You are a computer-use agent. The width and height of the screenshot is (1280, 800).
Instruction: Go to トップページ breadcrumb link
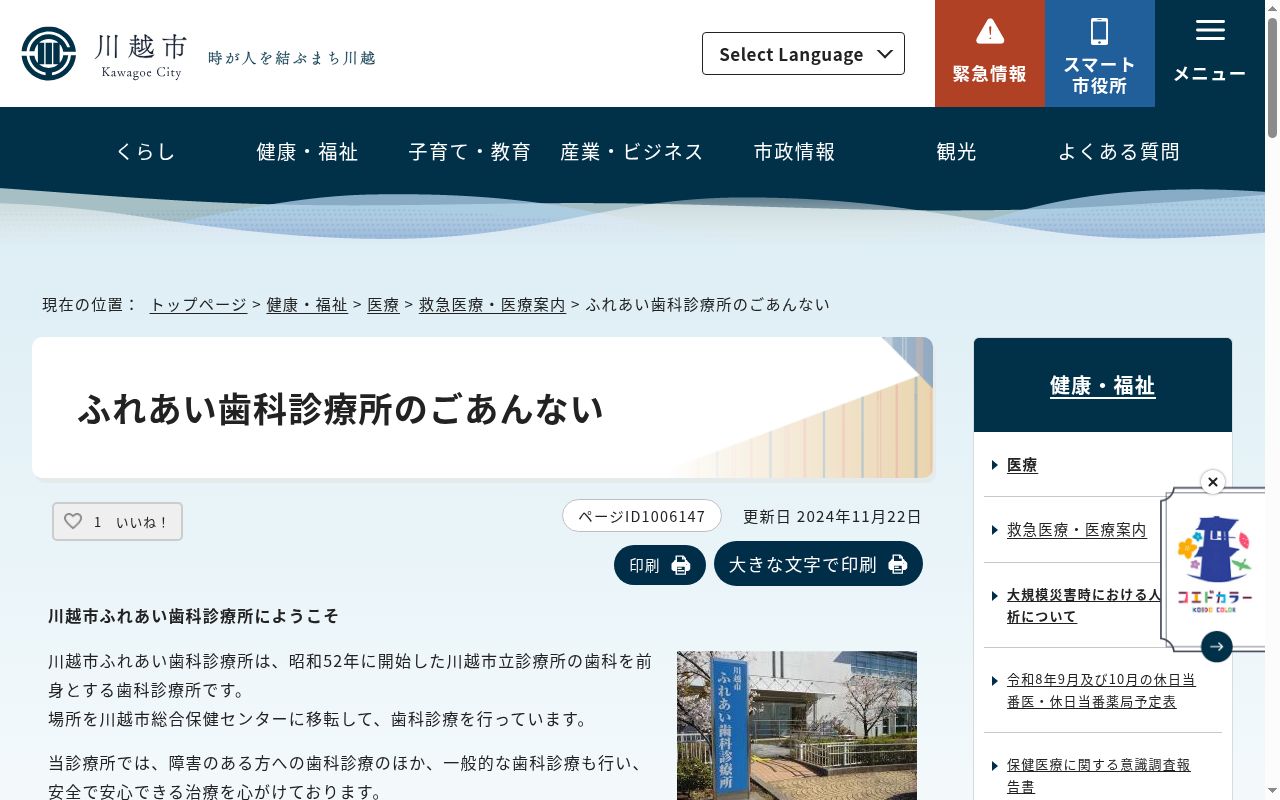[198, 305]
